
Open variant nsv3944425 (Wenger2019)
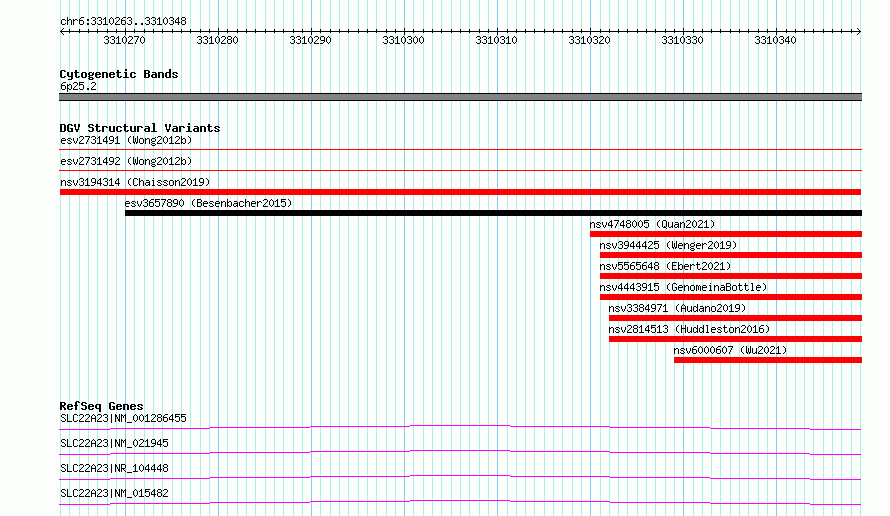tap(668, 245)
